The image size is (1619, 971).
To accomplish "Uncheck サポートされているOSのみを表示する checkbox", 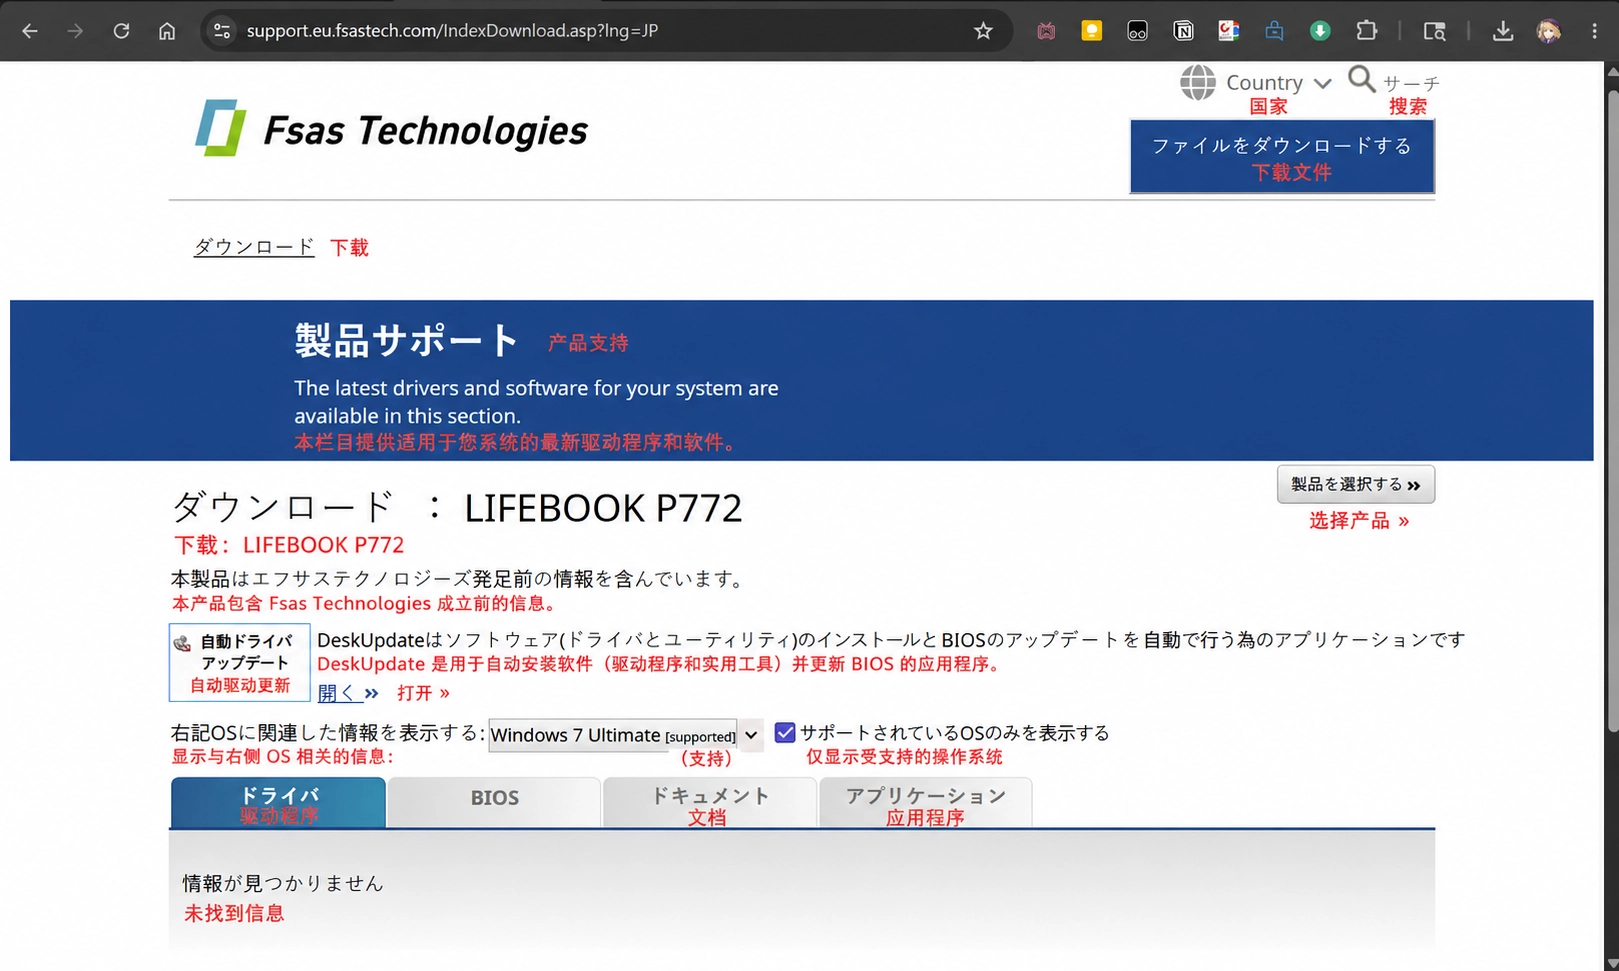I will 785,733.
